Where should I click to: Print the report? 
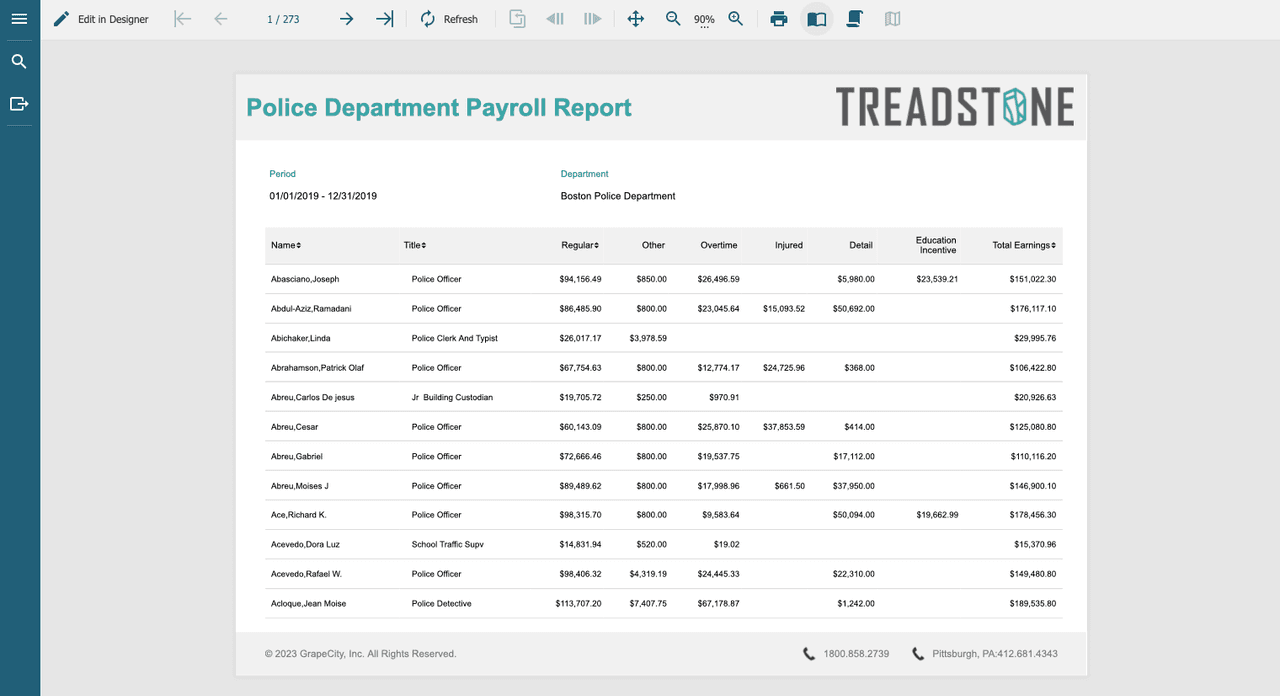[779, 19]
